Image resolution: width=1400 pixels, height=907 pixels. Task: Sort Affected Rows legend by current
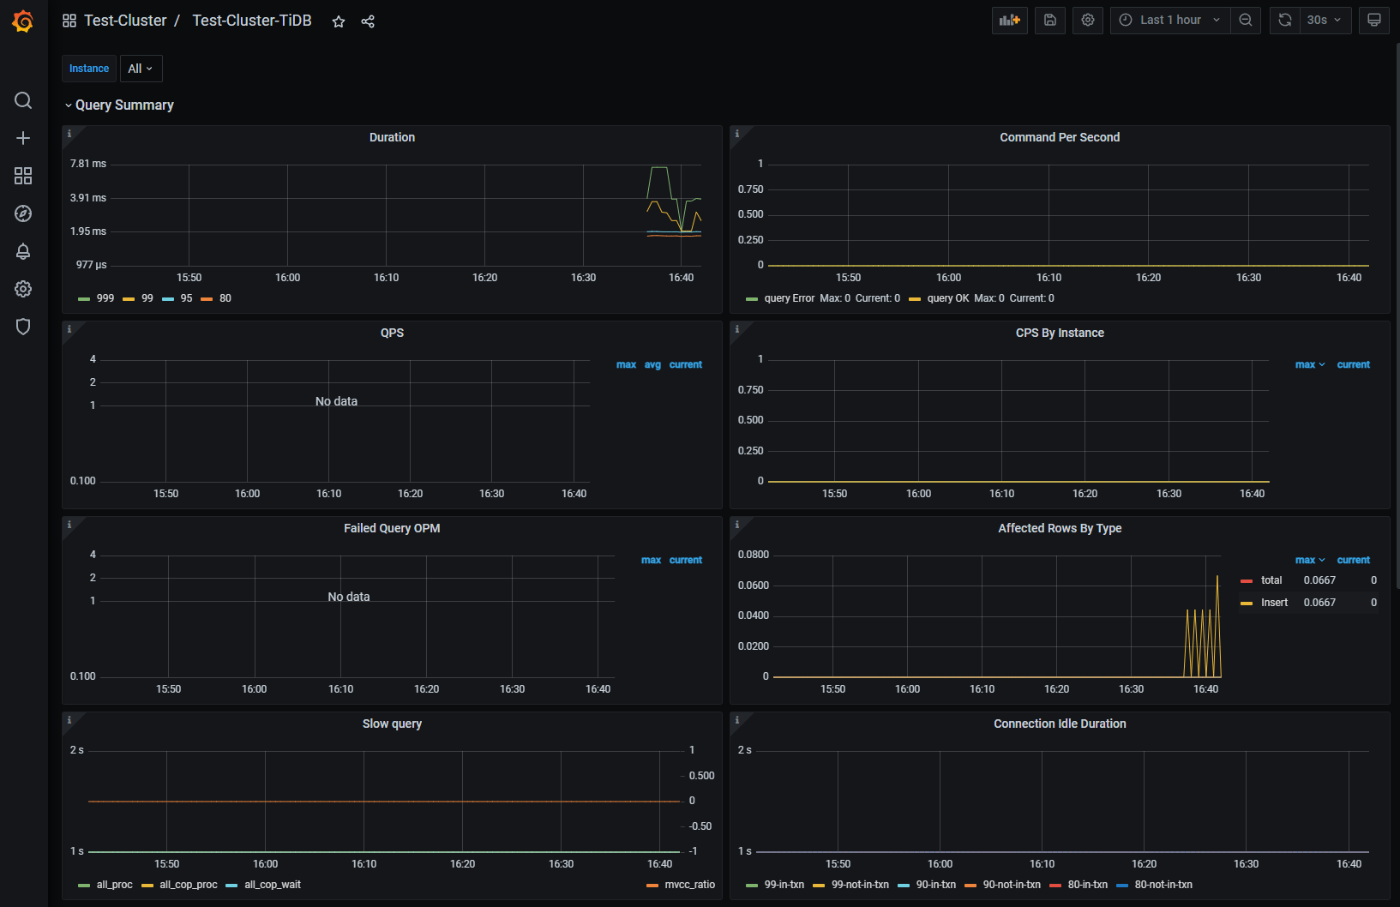pos(1353,560)
